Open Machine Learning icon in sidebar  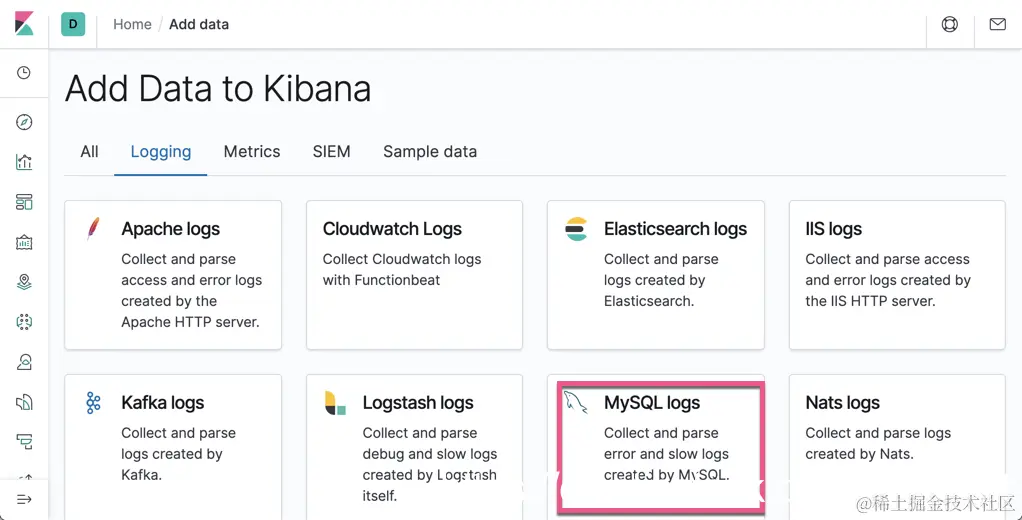click(x=24, y=322)
